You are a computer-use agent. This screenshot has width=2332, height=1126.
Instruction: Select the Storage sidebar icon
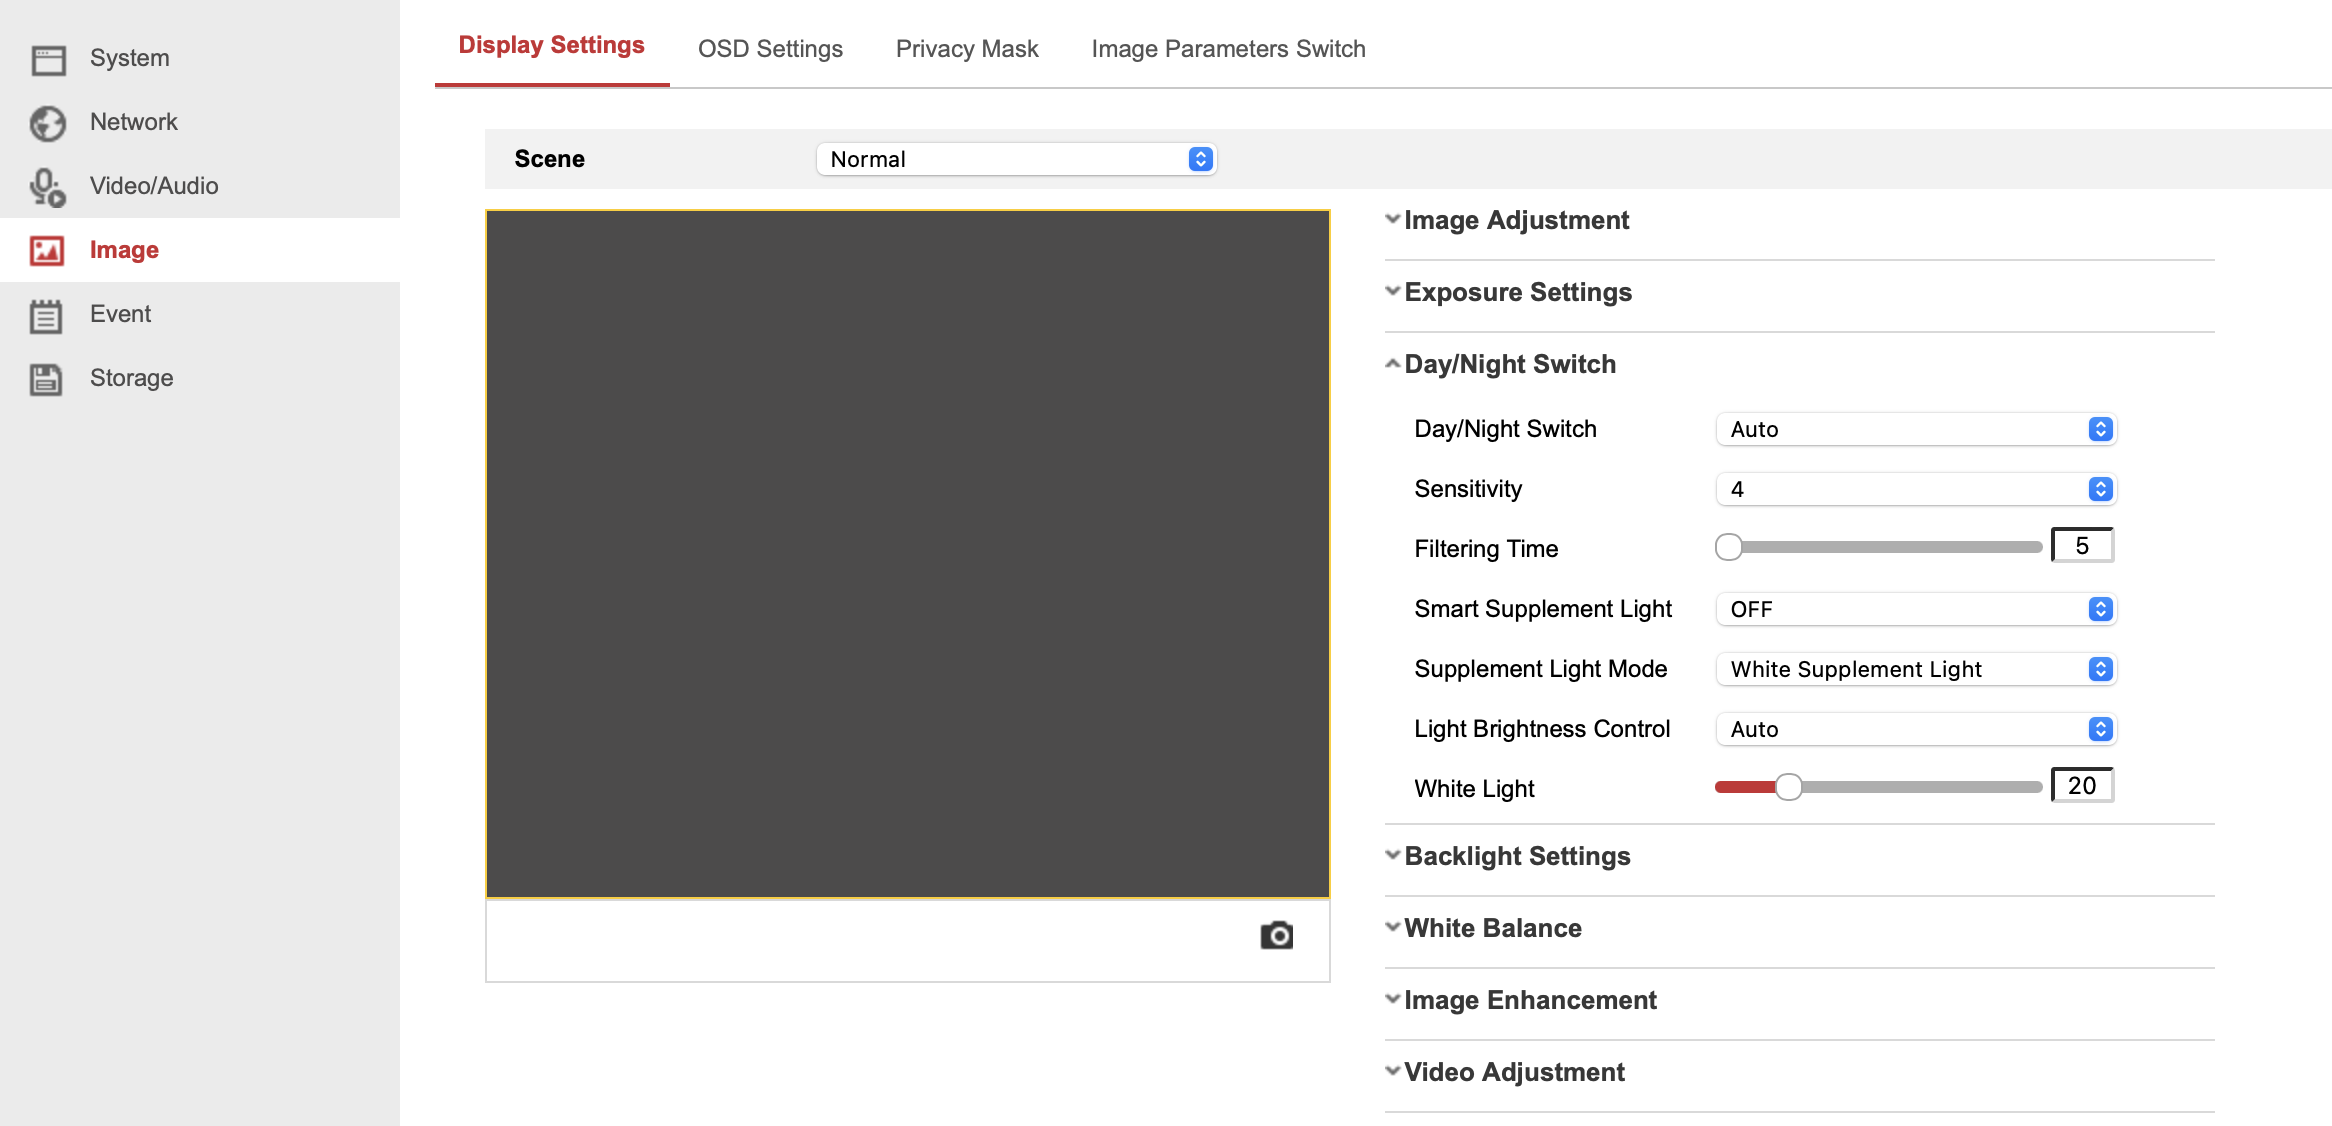[47, 378]
